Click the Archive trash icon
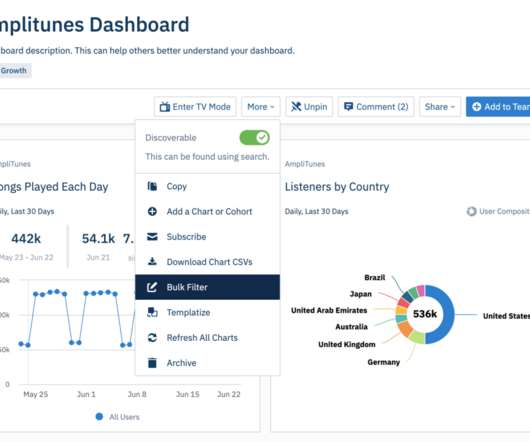 click(x=152, y=363)
